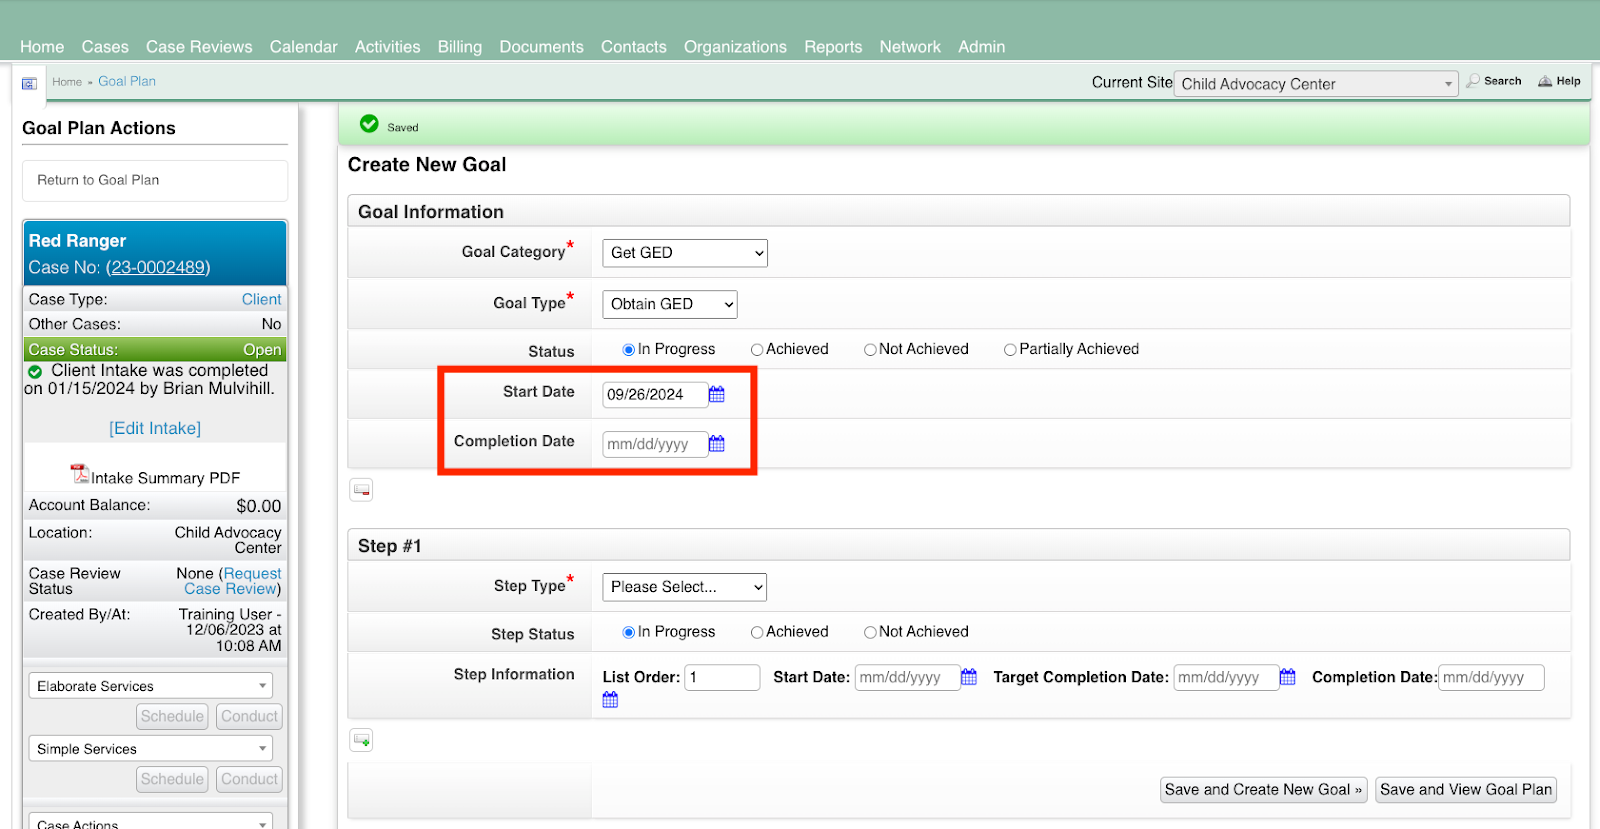Open the Home menu

[42, 47]
